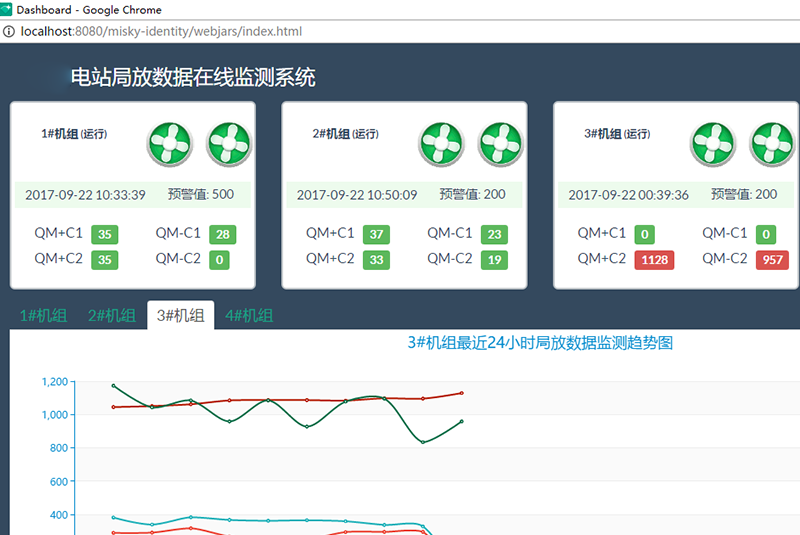800x535 pixels.
Task: Open the 4#机组 tab
Action: point(249,316)
